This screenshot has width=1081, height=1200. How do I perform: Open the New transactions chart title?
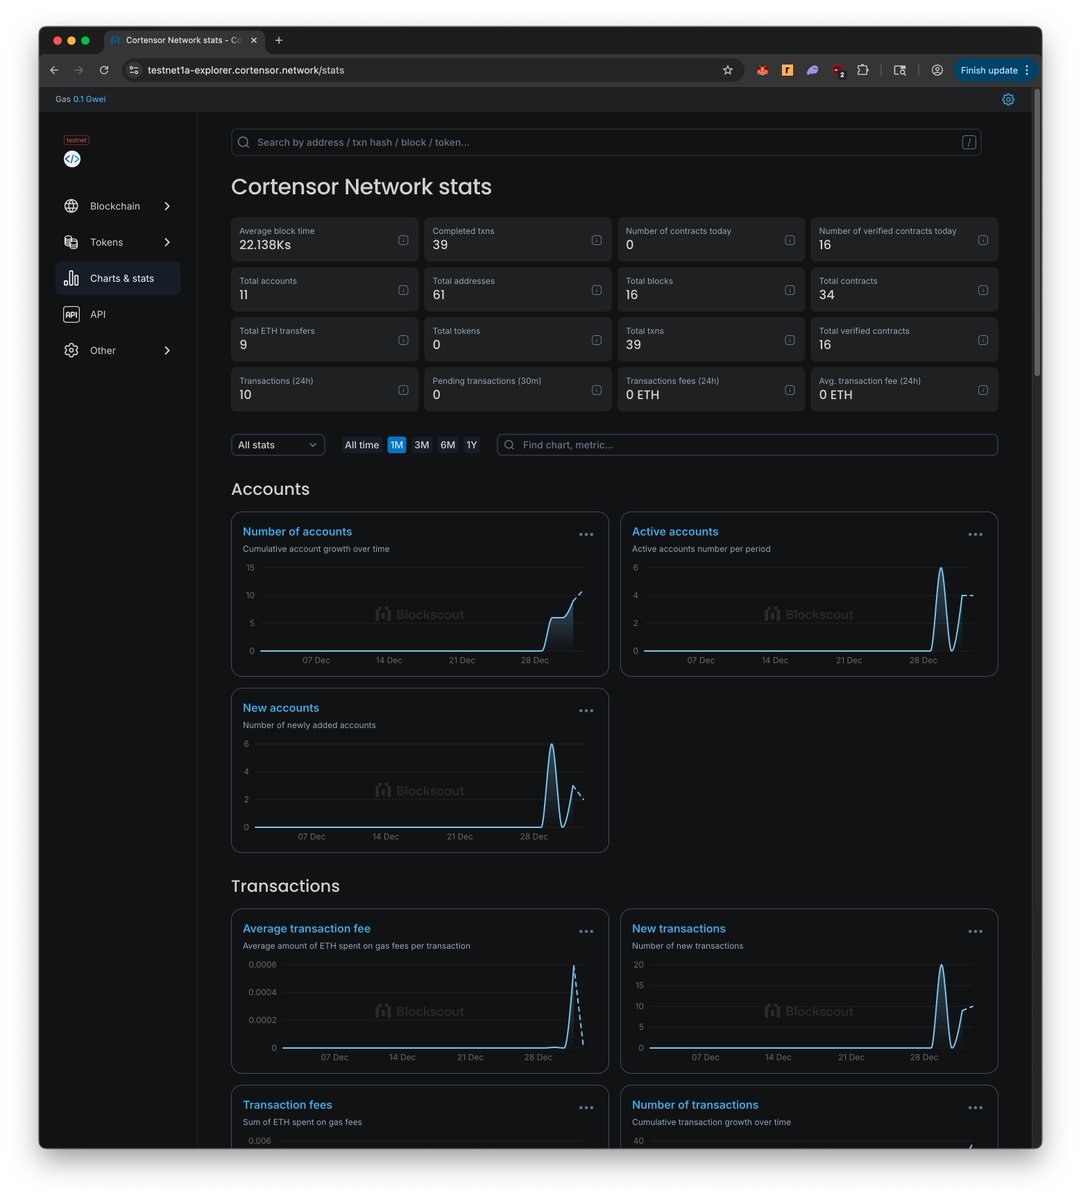679,929
